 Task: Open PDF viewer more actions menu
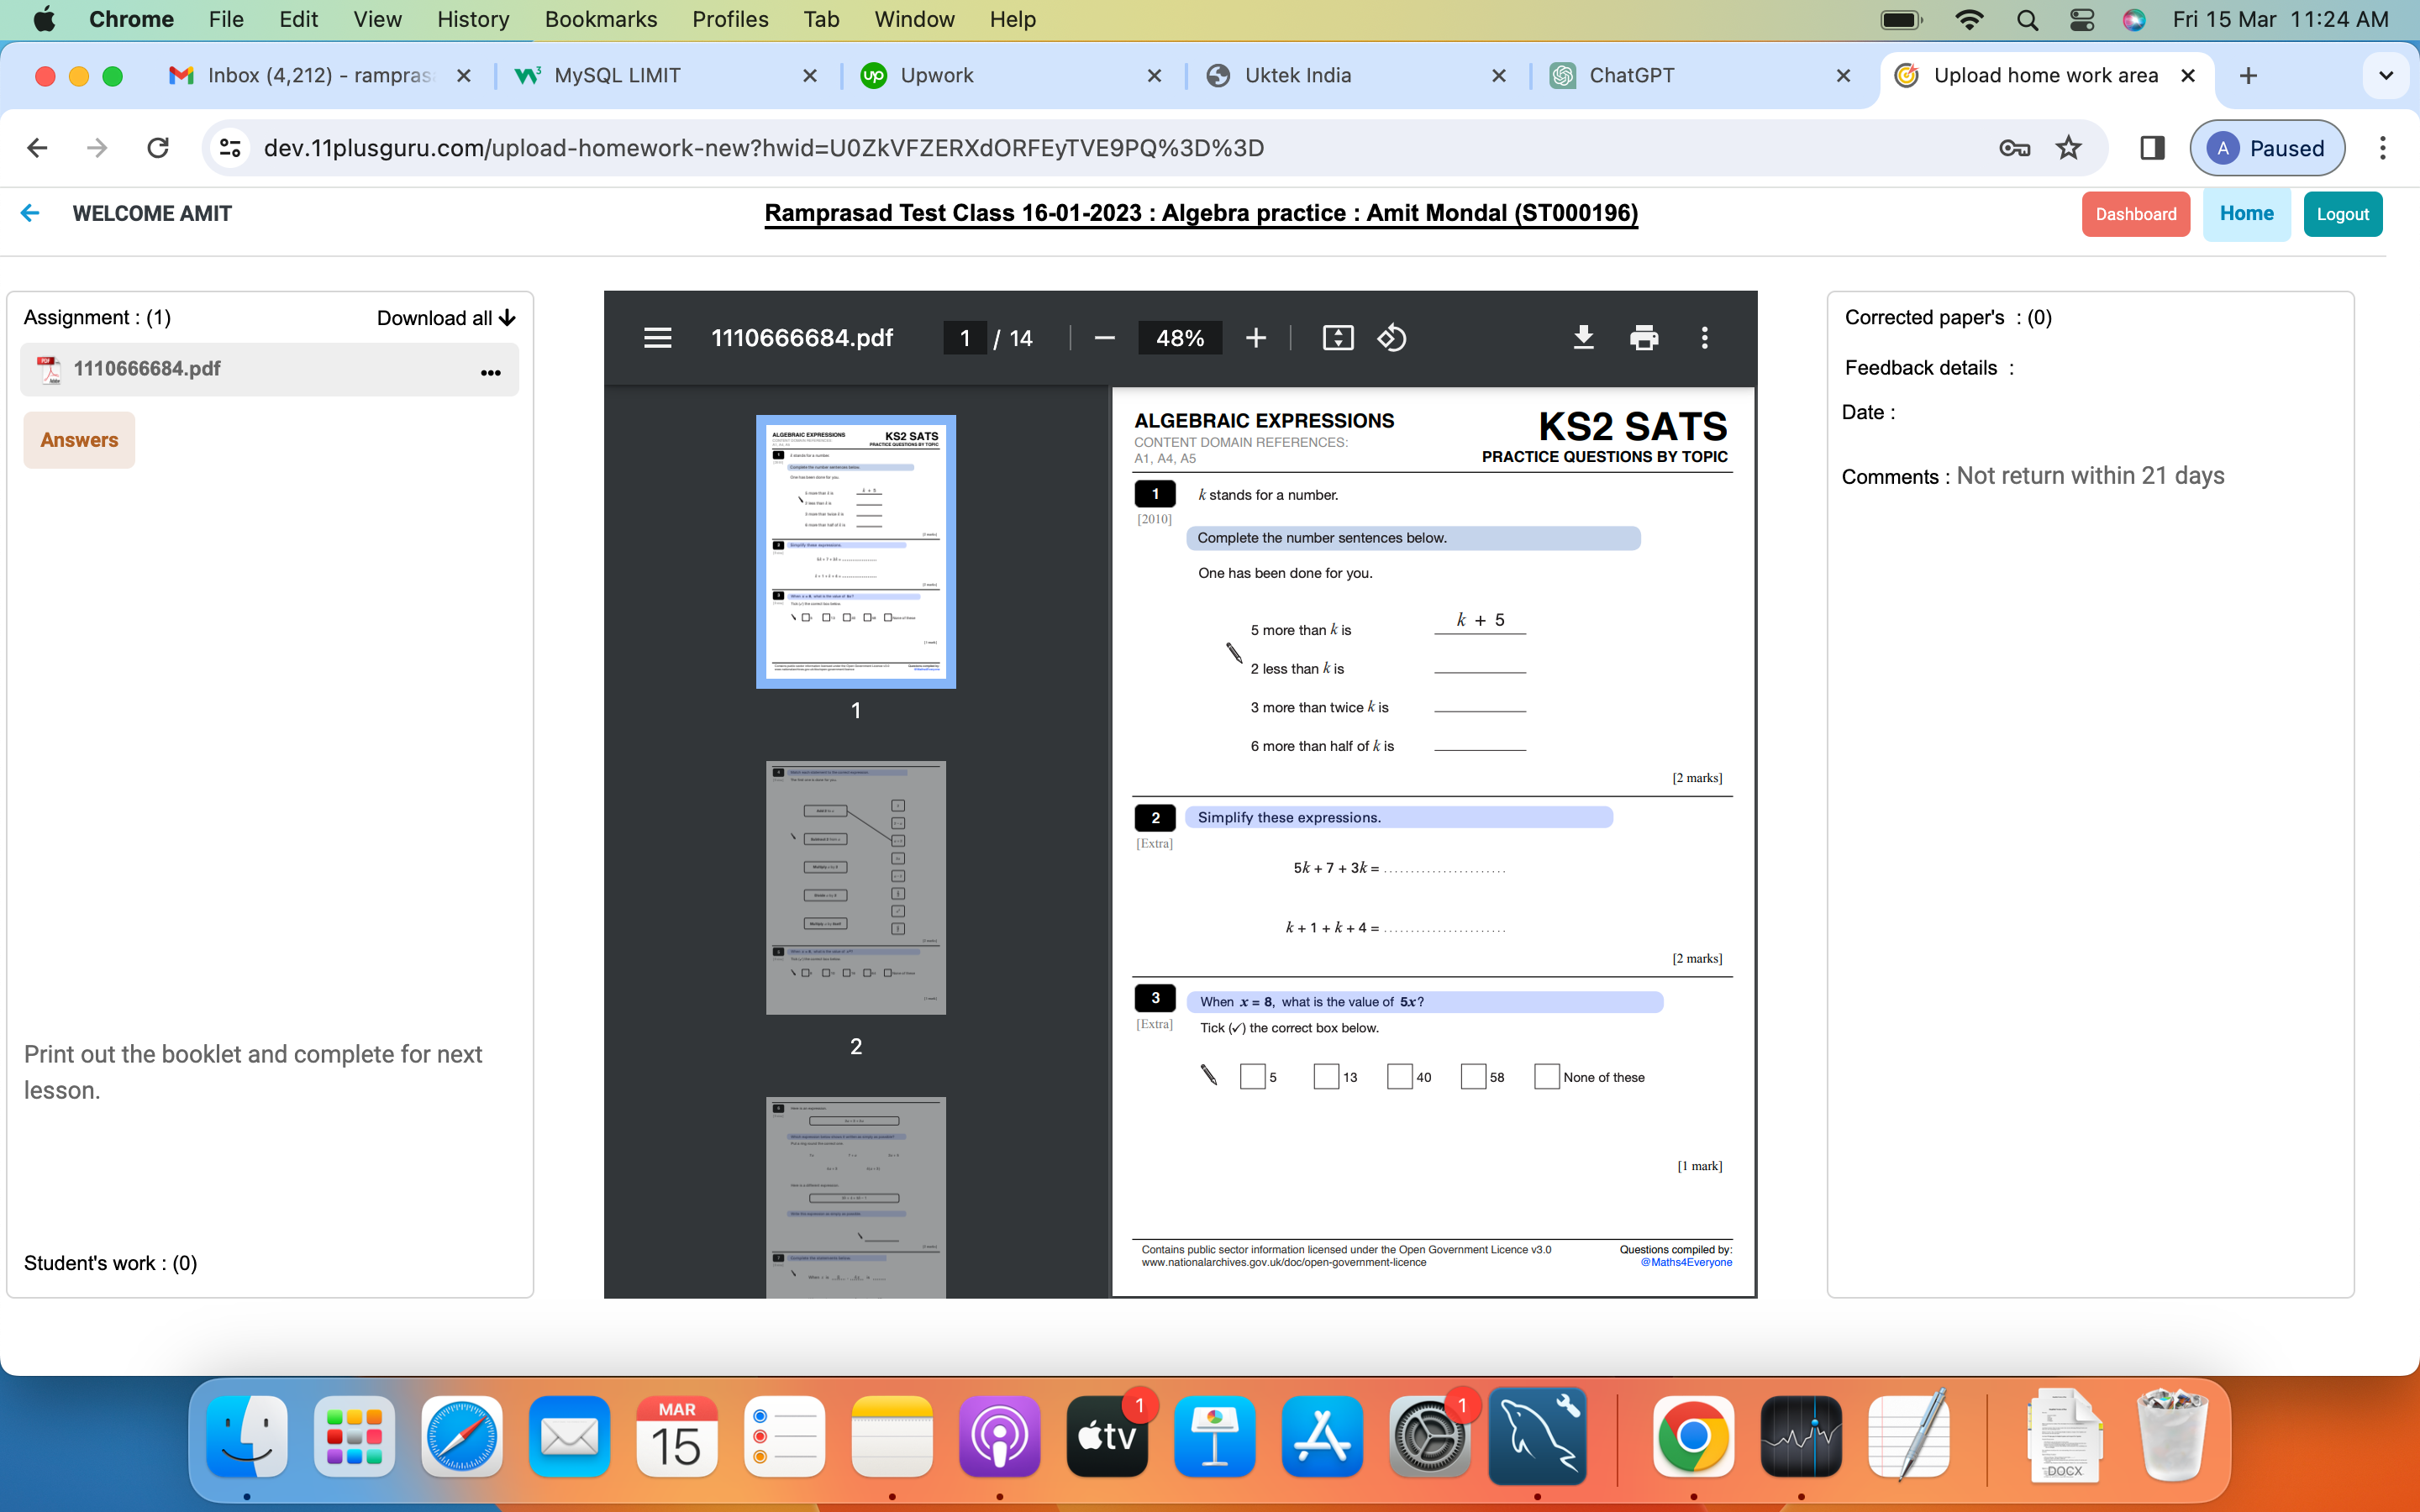tap(1704, 338)
